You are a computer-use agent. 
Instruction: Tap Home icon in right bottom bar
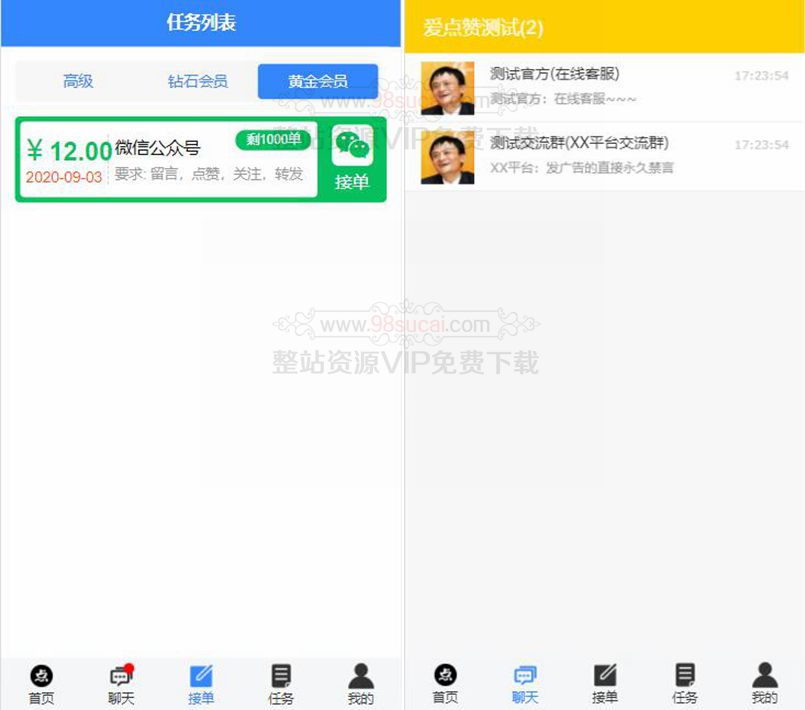pos(445,676)
